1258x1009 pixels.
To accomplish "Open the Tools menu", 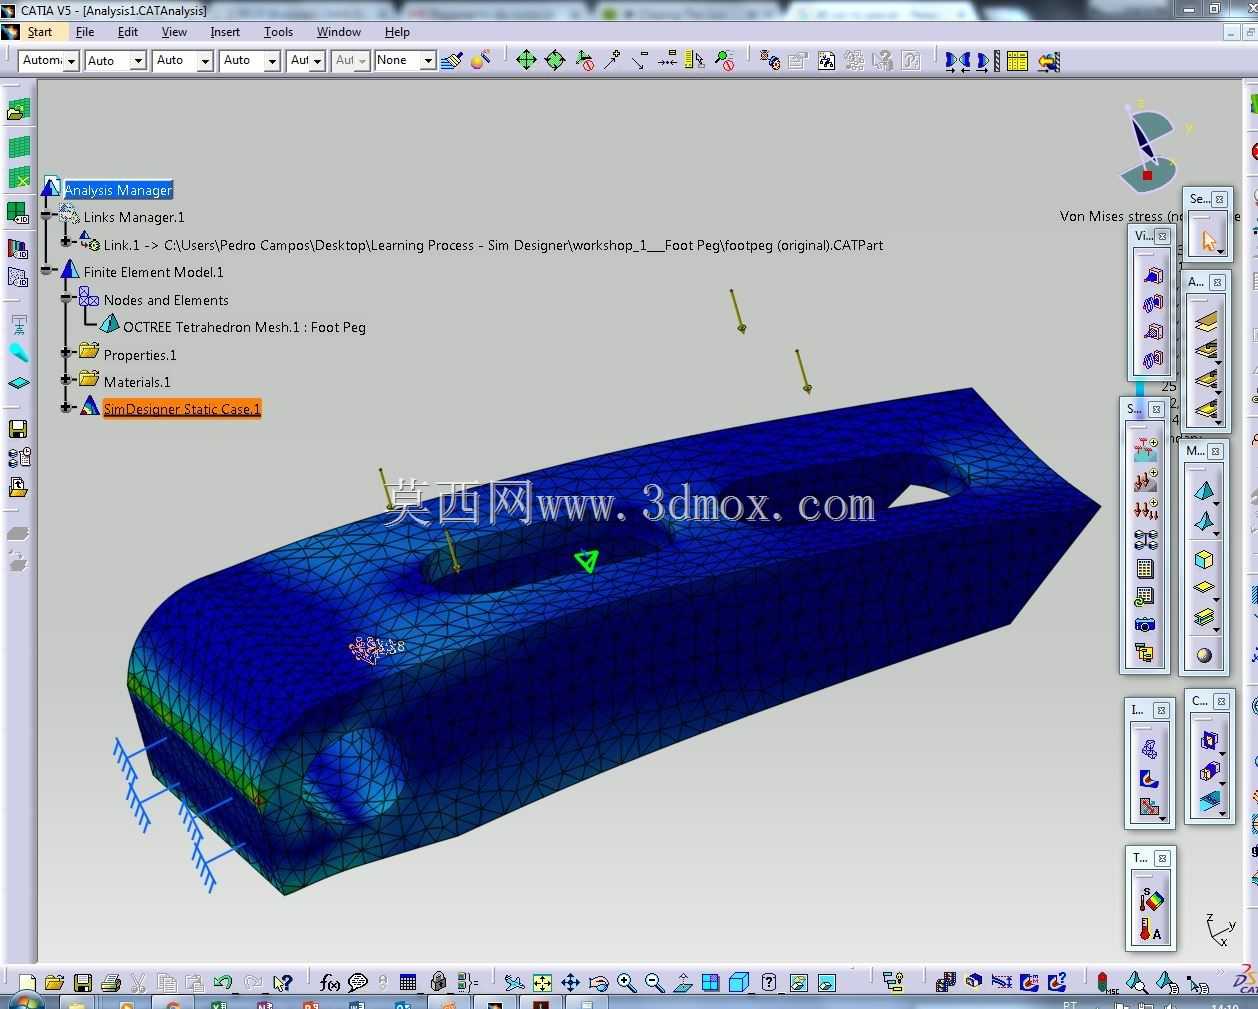I will point(278,32).
